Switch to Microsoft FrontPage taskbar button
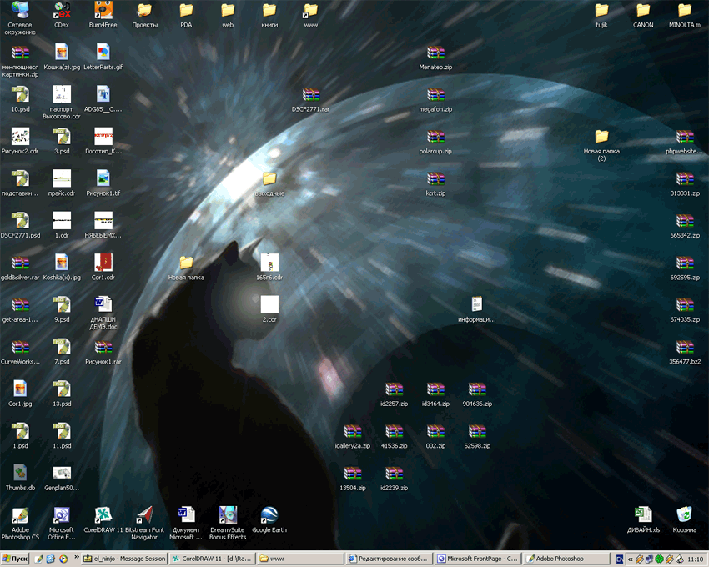 pos(478,559)
